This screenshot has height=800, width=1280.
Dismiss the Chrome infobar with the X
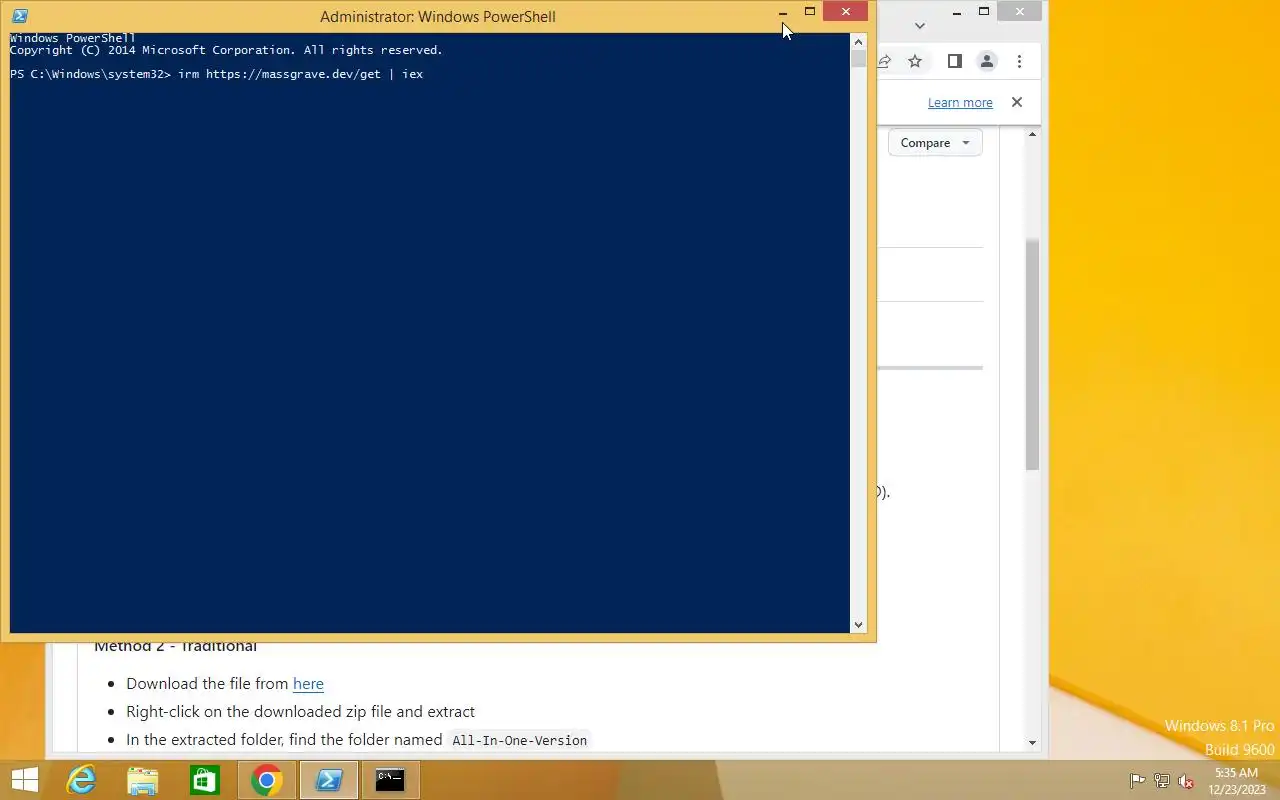(1017, 102)
